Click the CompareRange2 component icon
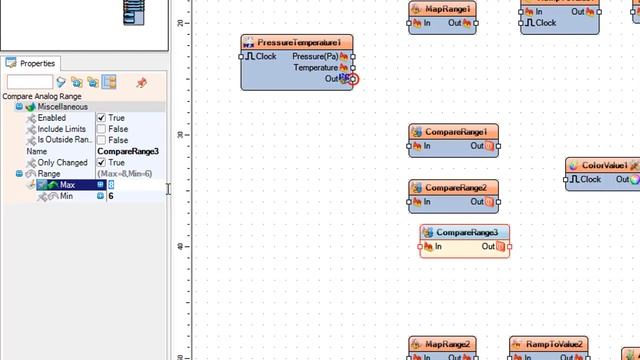This screenshot has height=360, width=640. point(417,188)
